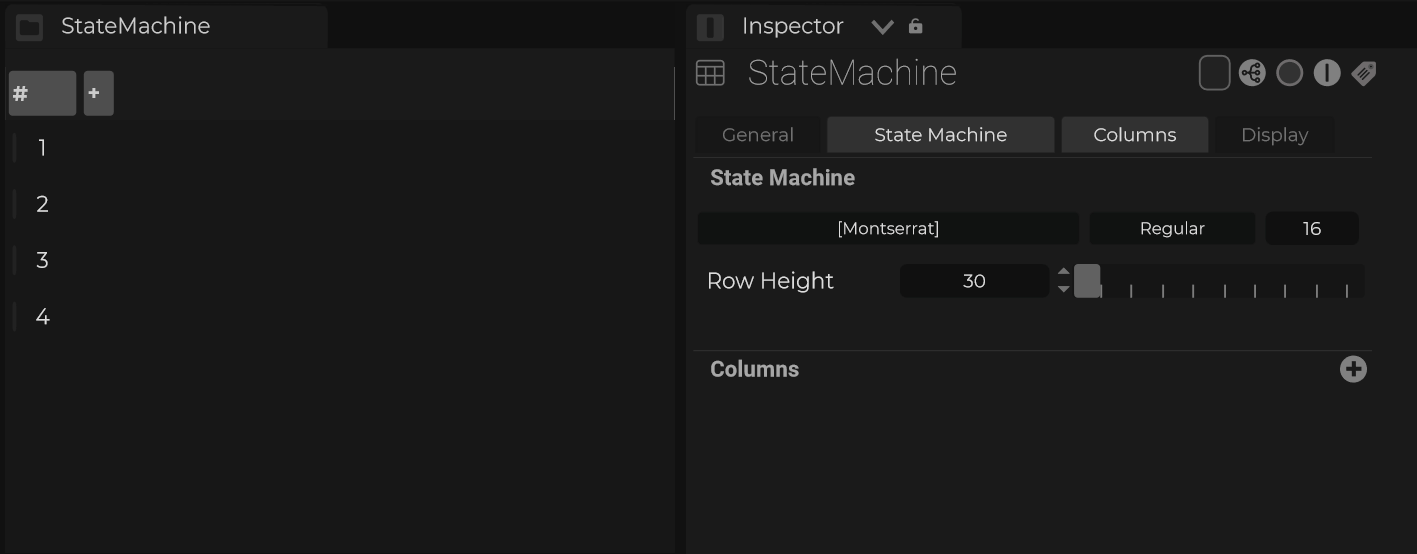1417x554 pixels.
Task: Click the dark circle icon in Inspector header
Action: click(x=1289, y=73)
